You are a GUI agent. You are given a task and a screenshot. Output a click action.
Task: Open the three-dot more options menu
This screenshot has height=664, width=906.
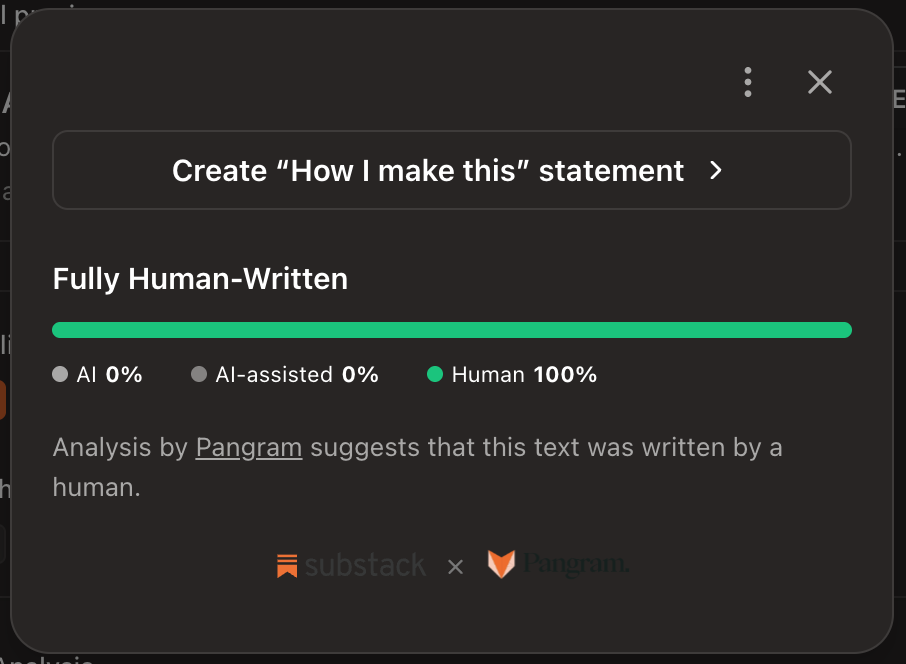[748, 82]
